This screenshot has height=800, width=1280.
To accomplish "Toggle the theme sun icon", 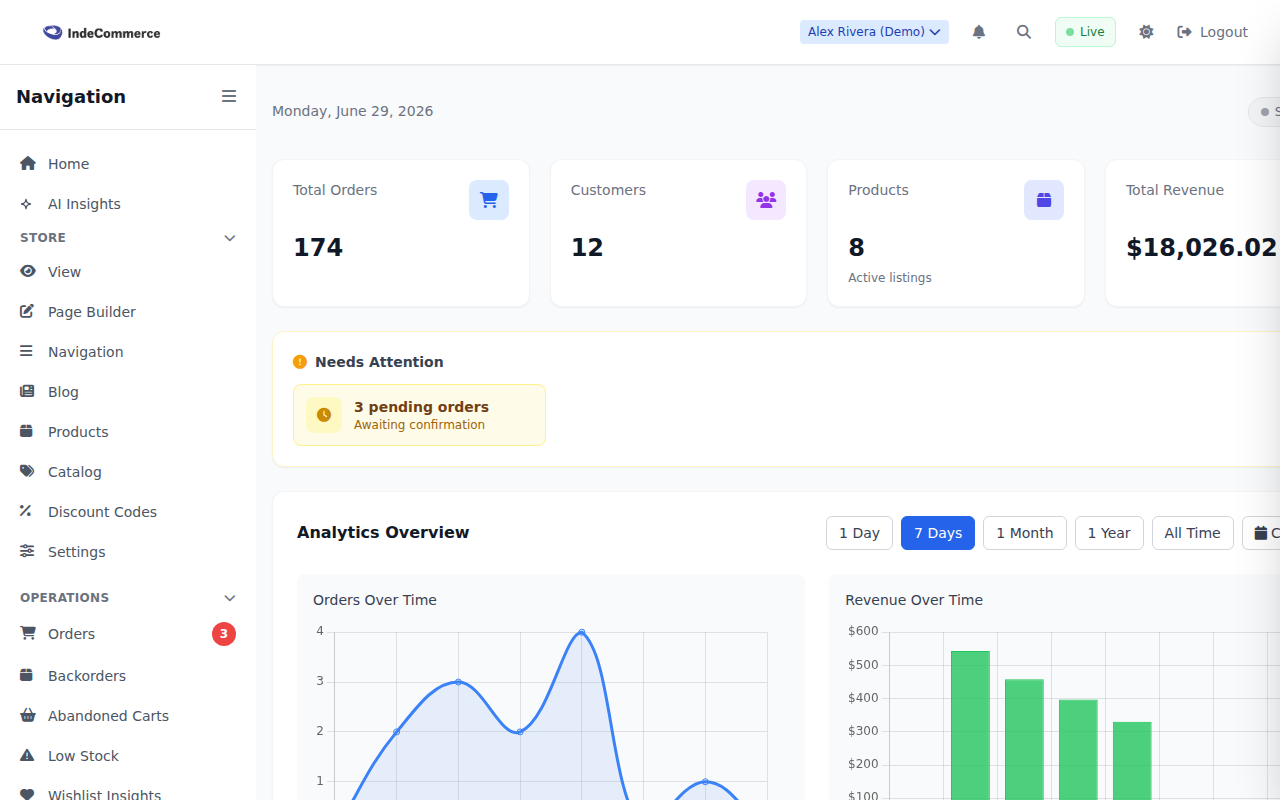I will 1146,32.
